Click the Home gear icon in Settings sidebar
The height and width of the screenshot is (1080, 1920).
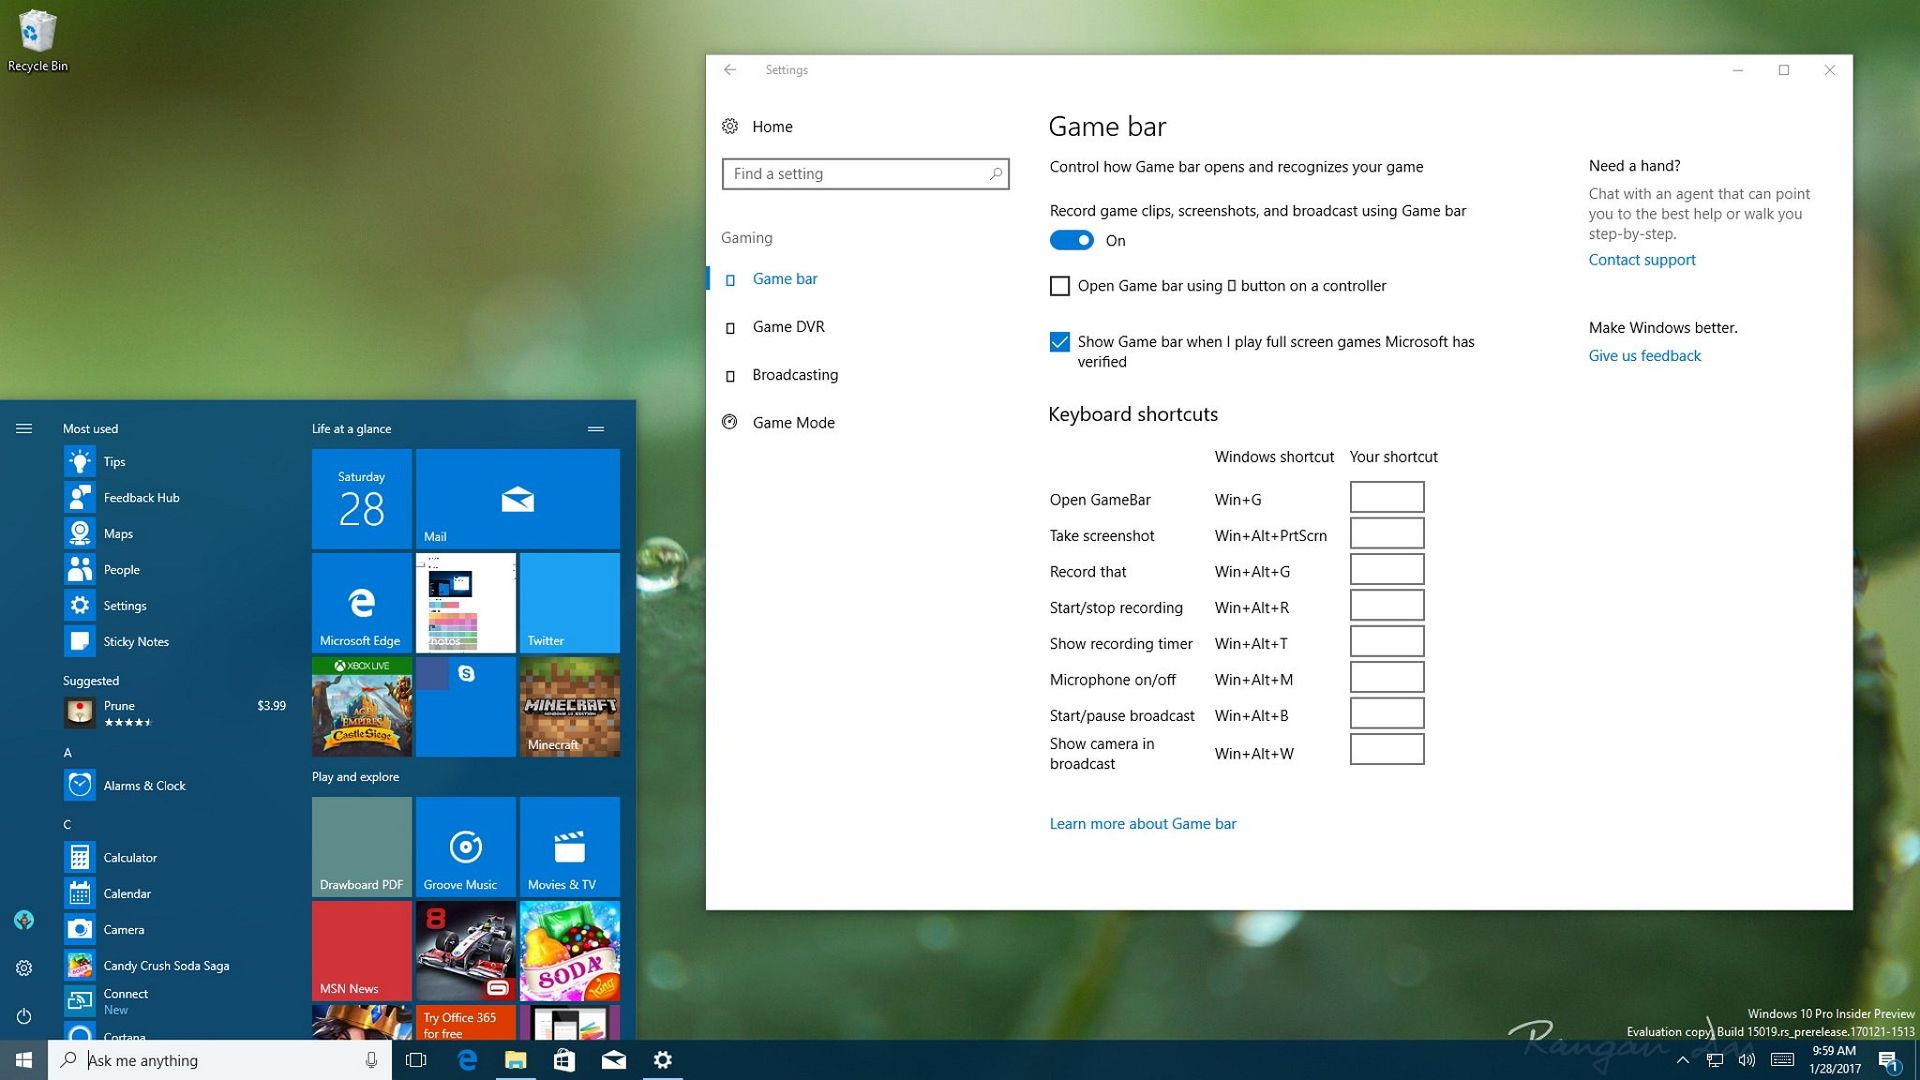click(730, 126)
